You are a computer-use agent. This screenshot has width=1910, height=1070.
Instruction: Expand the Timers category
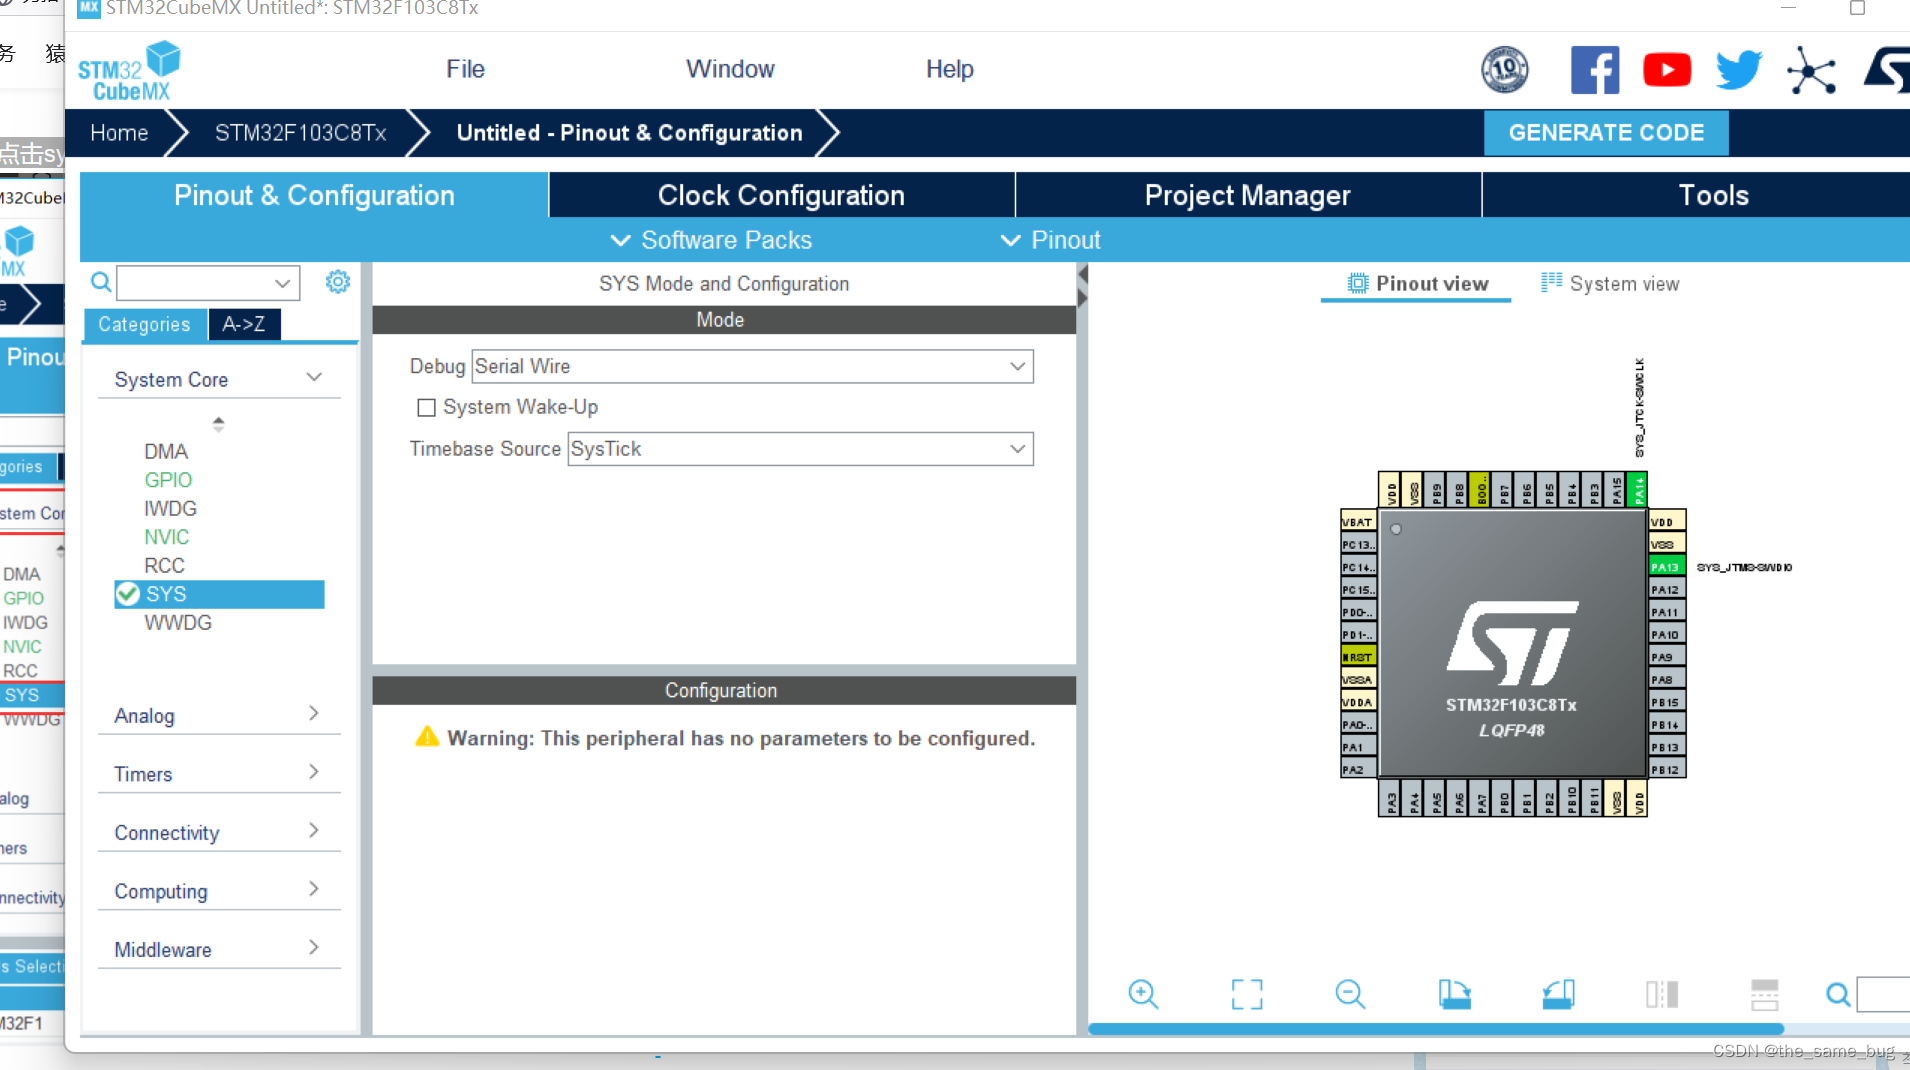tap(218, 774)
